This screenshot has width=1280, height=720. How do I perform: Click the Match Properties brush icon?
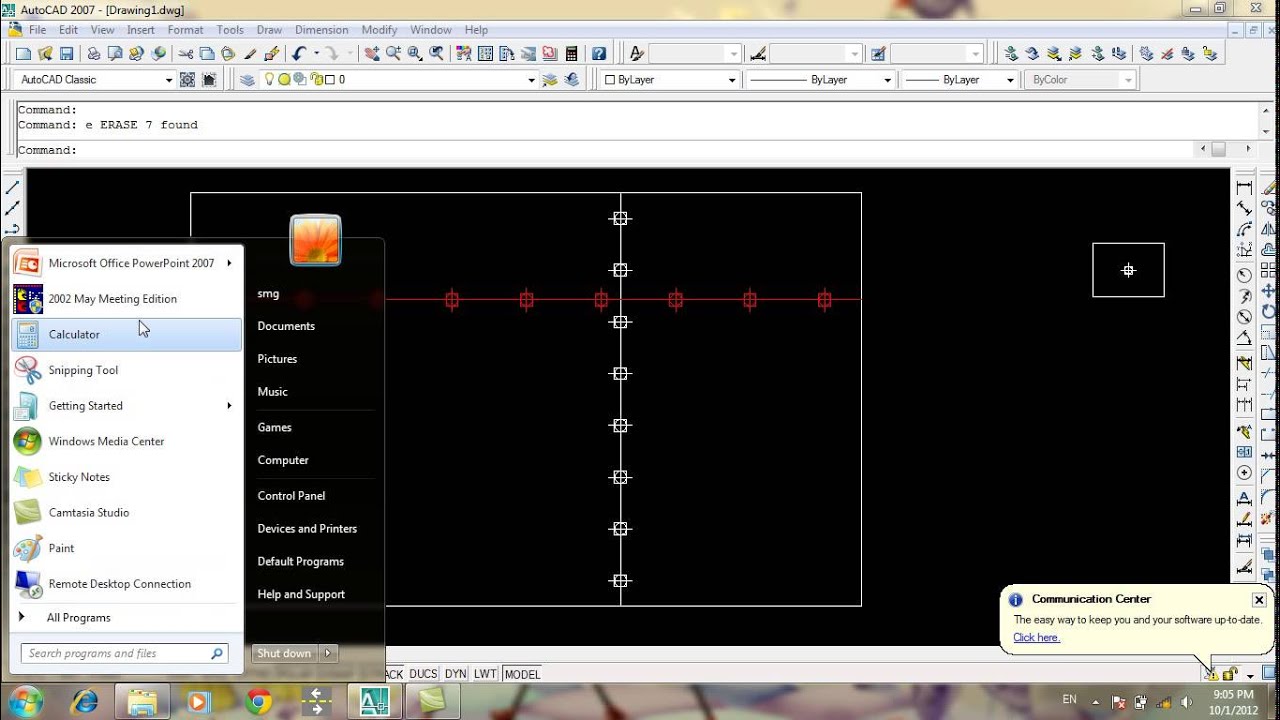[x=249, y=54]
